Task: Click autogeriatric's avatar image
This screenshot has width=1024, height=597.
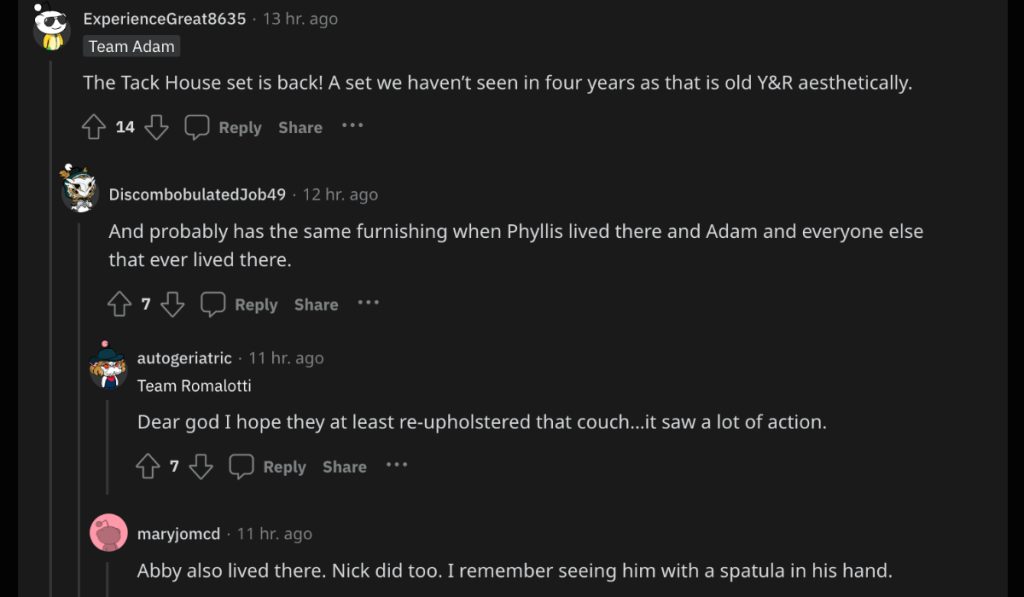Action: (x=107, y=366)
